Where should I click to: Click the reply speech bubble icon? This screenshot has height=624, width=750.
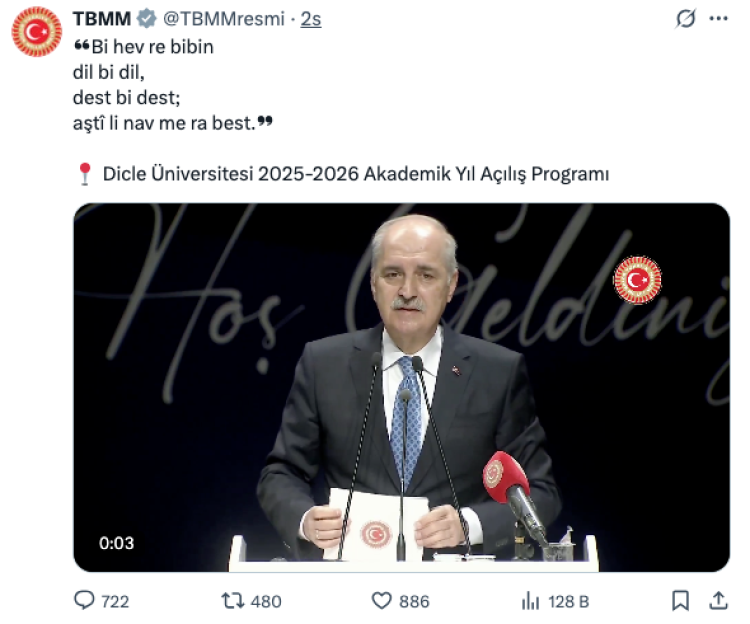[84, 600]
